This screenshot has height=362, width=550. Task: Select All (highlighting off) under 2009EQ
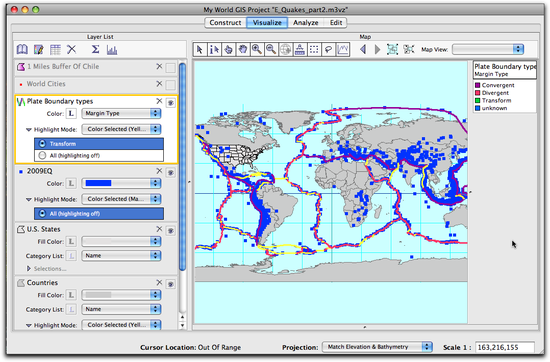pos(42,213)
